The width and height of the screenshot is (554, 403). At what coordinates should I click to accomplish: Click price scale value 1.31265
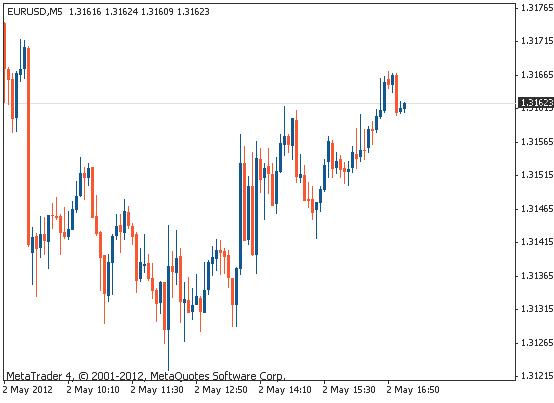(537, 342)
